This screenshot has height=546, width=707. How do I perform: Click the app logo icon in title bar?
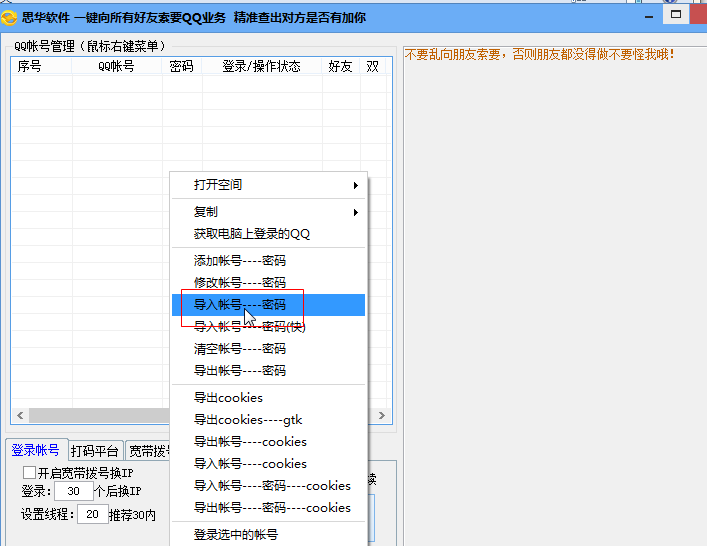9,18
